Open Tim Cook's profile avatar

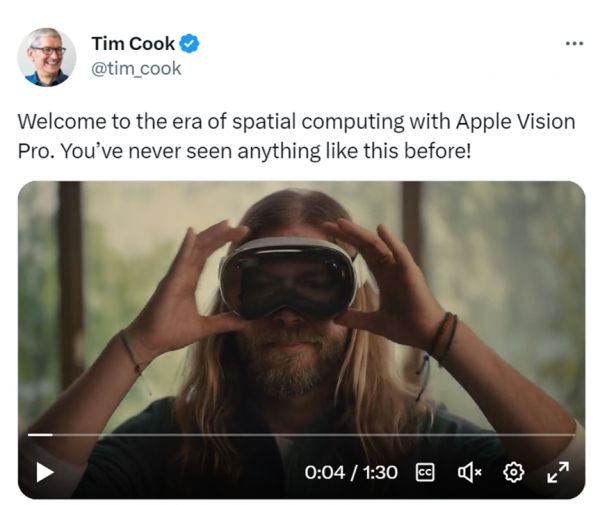point(46,56)
